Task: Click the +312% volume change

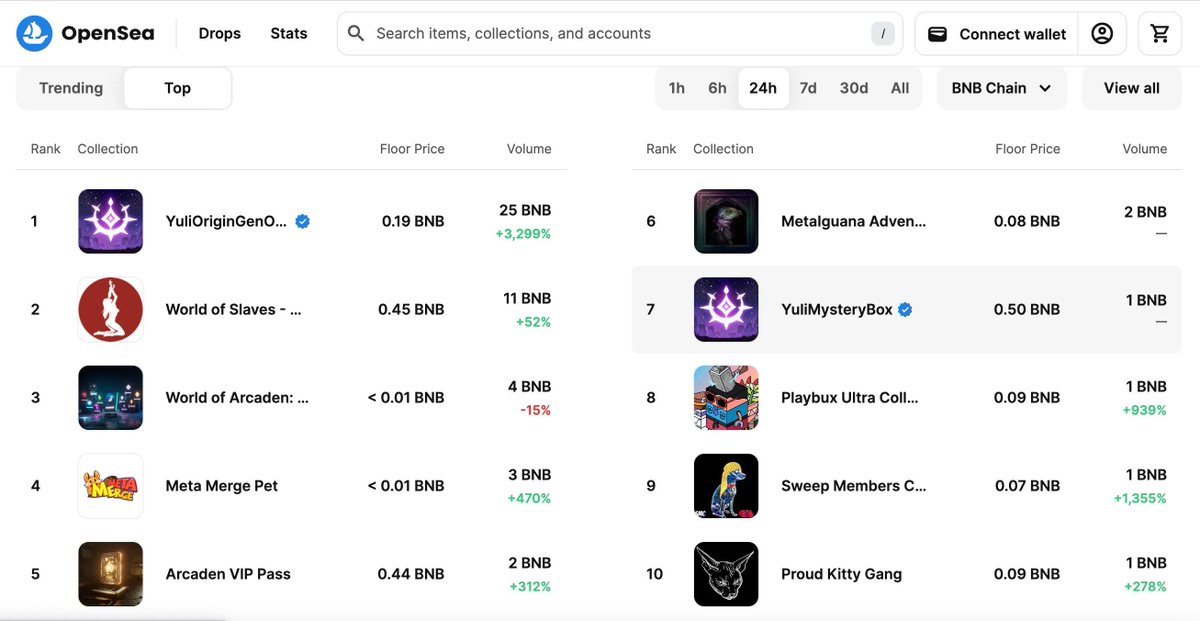Action: pos(530,586)
